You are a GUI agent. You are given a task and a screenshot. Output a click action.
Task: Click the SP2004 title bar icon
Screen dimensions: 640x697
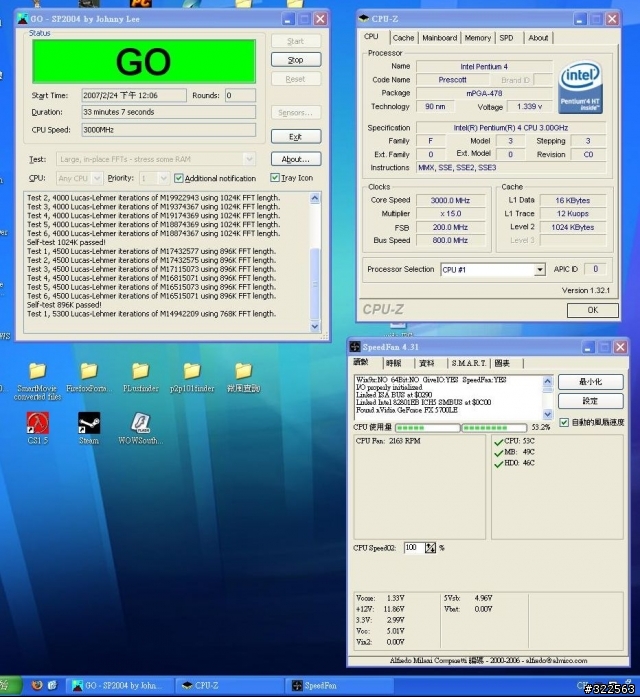click(x=23, y=19)
